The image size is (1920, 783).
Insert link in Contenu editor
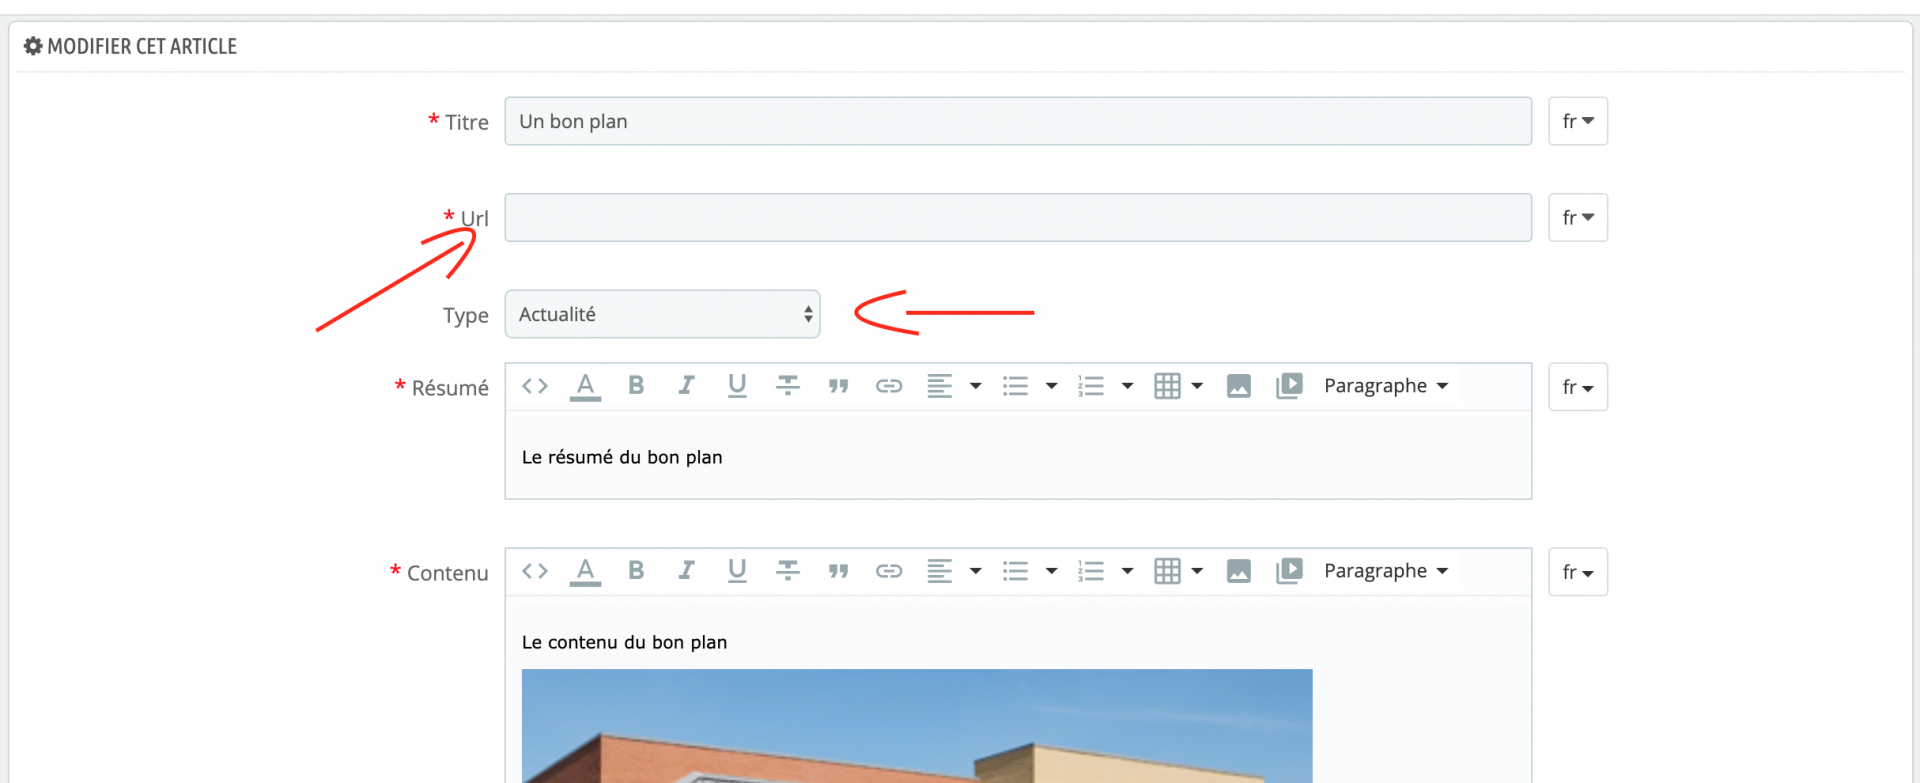click(889, 571)
